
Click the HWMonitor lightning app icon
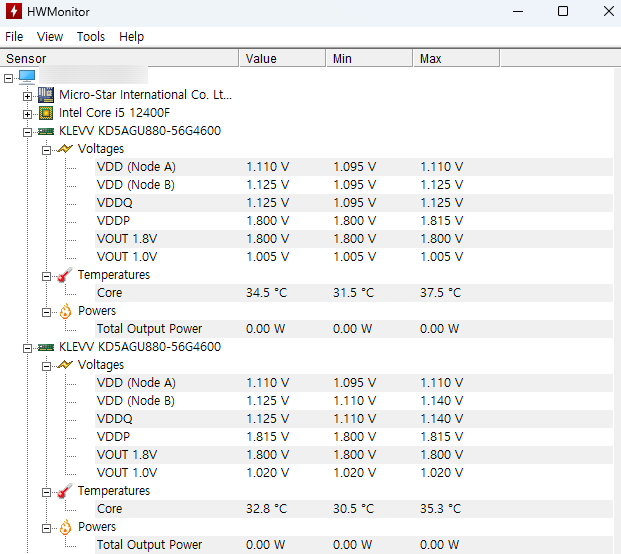14,11
